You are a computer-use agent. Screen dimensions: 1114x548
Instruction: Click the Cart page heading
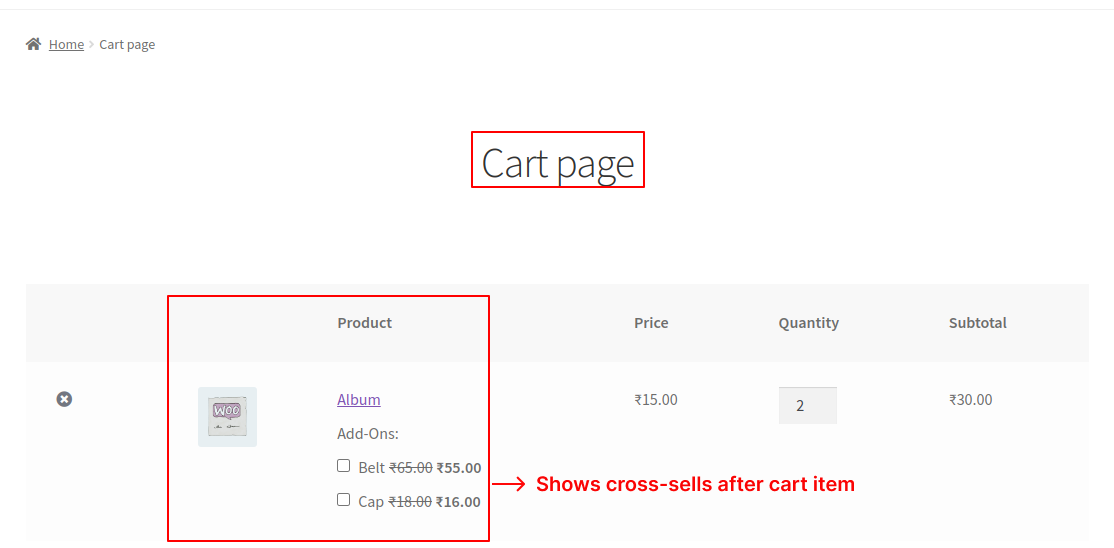tap(558, 162)
